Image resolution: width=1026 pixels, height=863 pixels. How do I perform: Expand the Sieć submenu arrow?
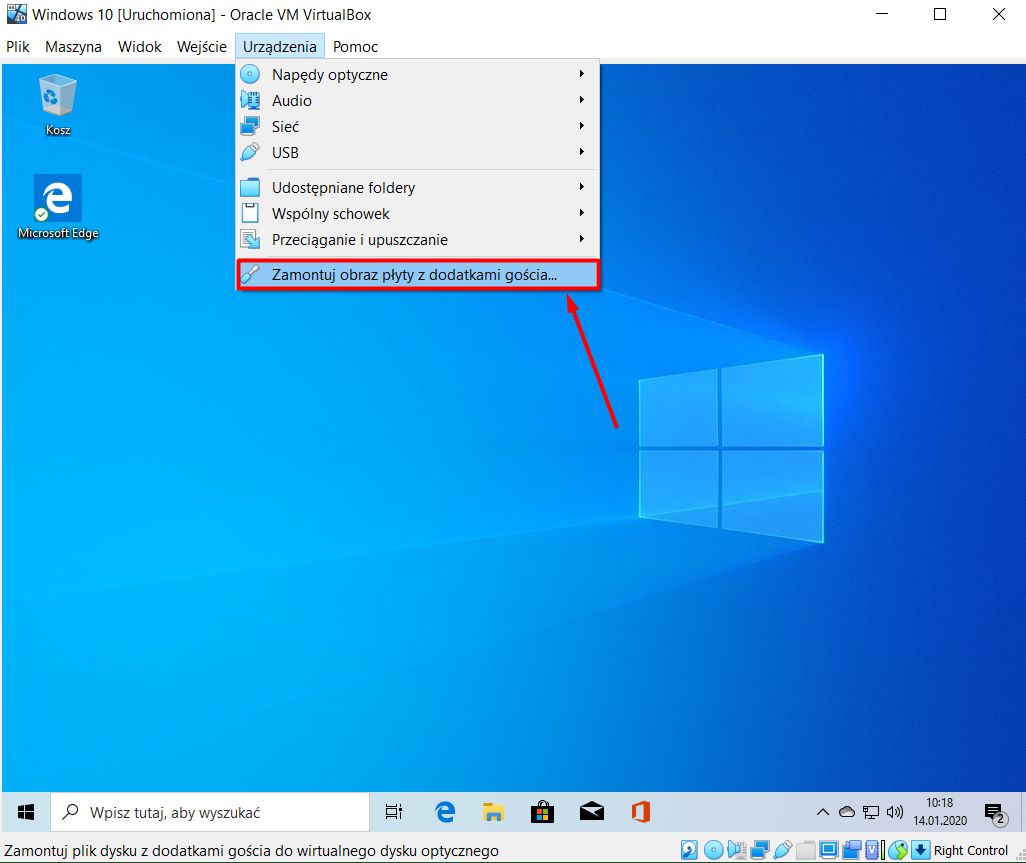[x=581, y=126]
